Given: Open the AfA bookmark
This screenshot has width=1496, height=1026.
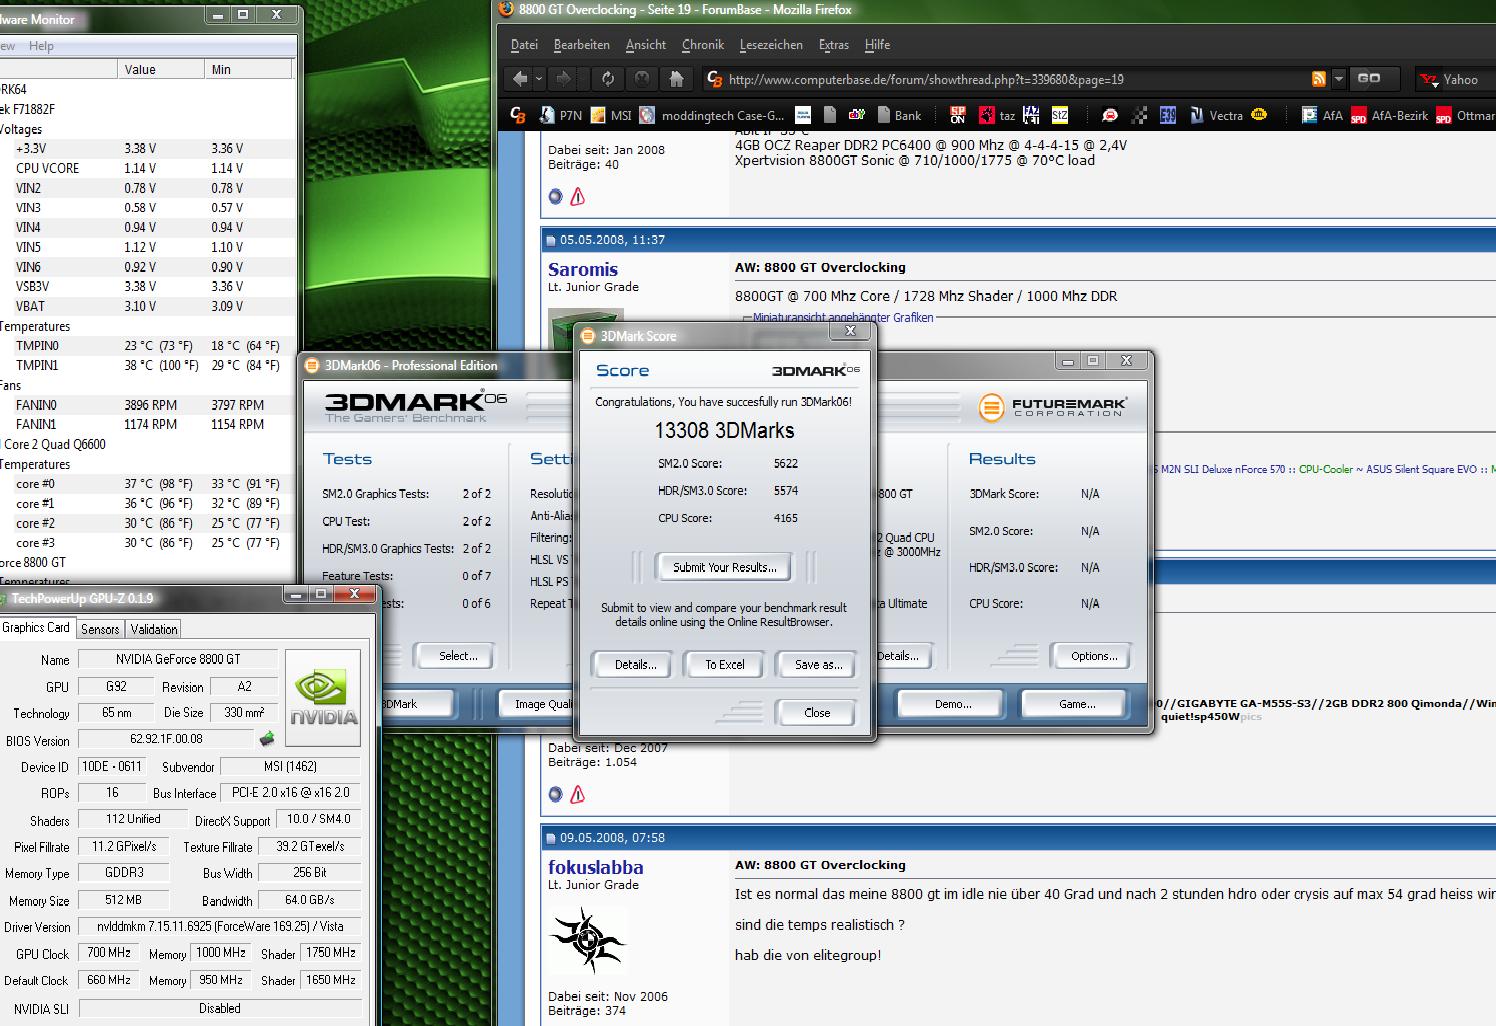Looking at the screenshot, I should (1322, 116).
